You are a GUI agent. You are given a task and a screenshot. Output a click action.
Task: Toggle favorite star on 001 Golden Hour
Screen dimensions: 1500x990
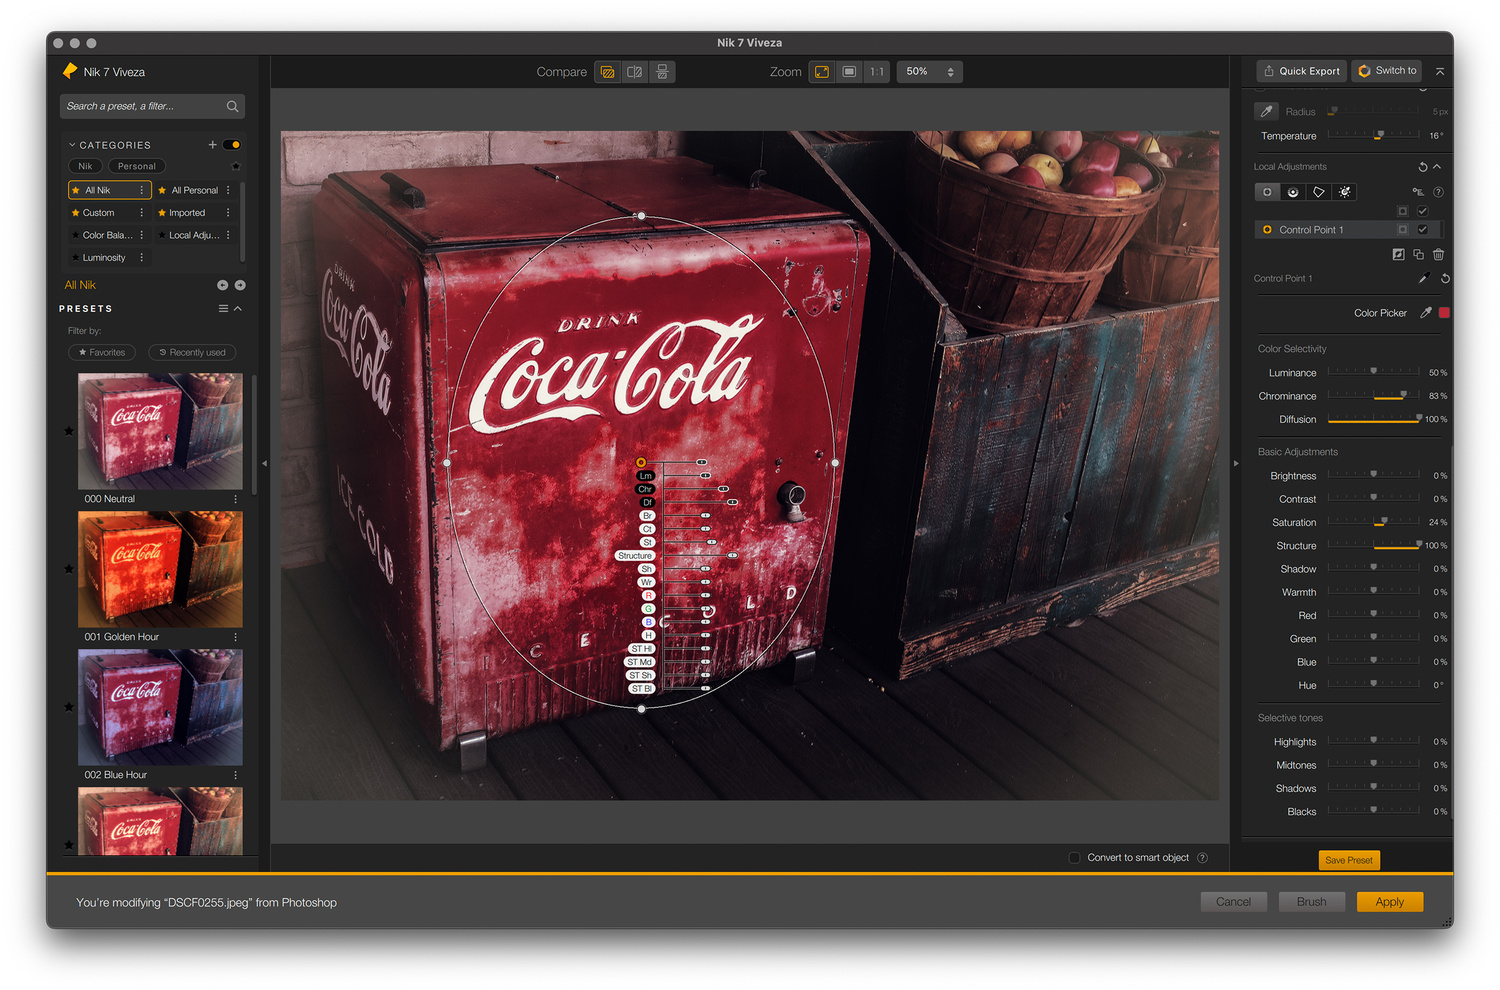(69, 569)
